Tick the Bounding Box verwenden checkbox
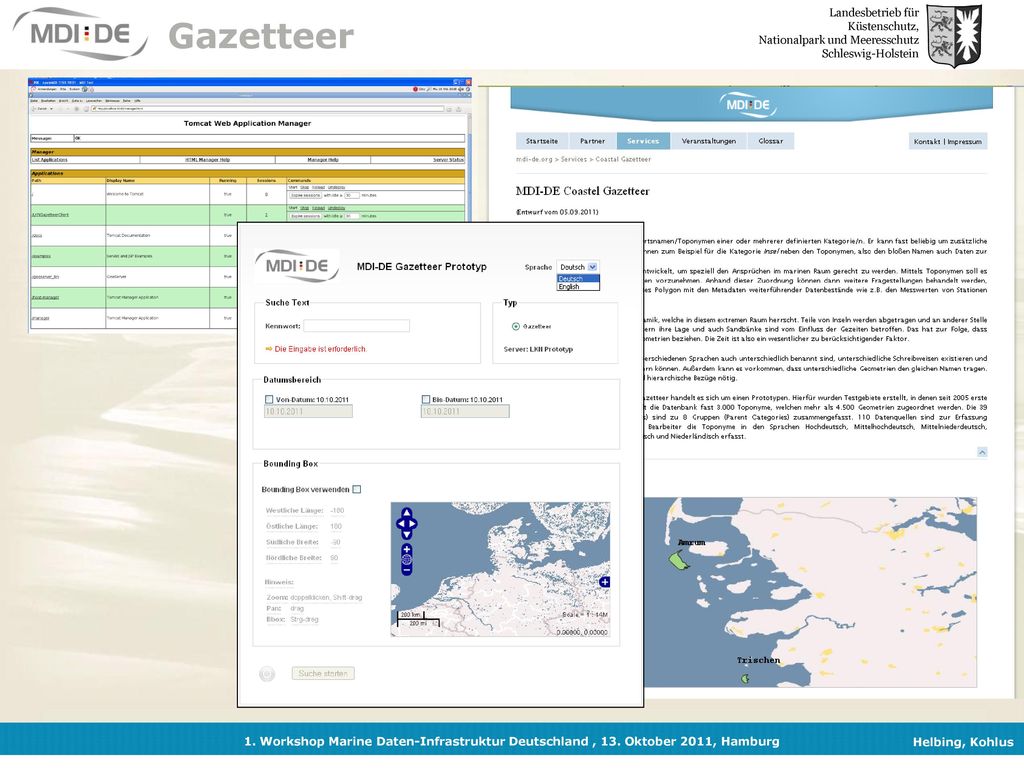The image size is (1024, 768). [357, 489]
